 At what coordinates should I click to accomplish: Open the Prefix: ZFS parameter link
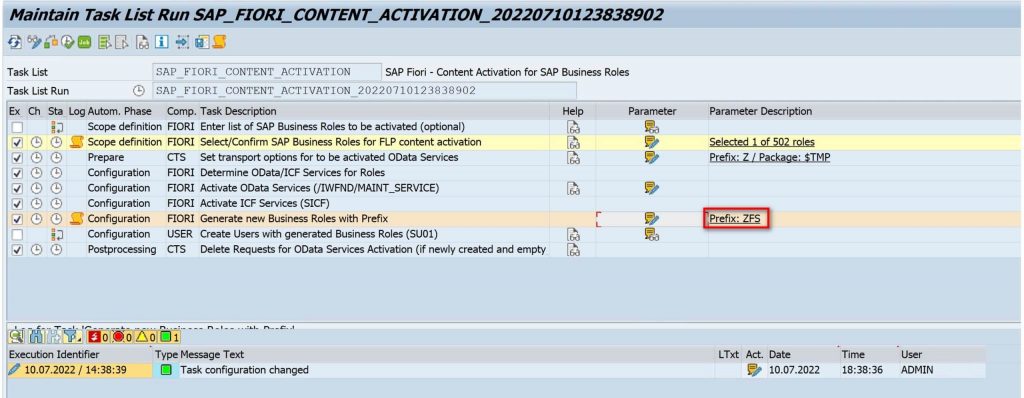pos(735,218)
